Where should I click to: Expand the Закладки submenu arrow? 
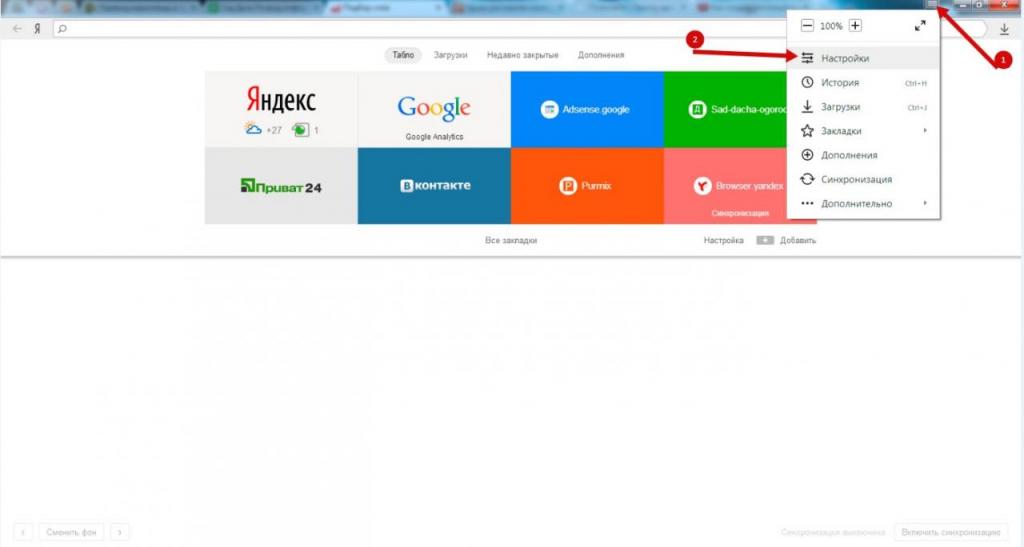925,131
